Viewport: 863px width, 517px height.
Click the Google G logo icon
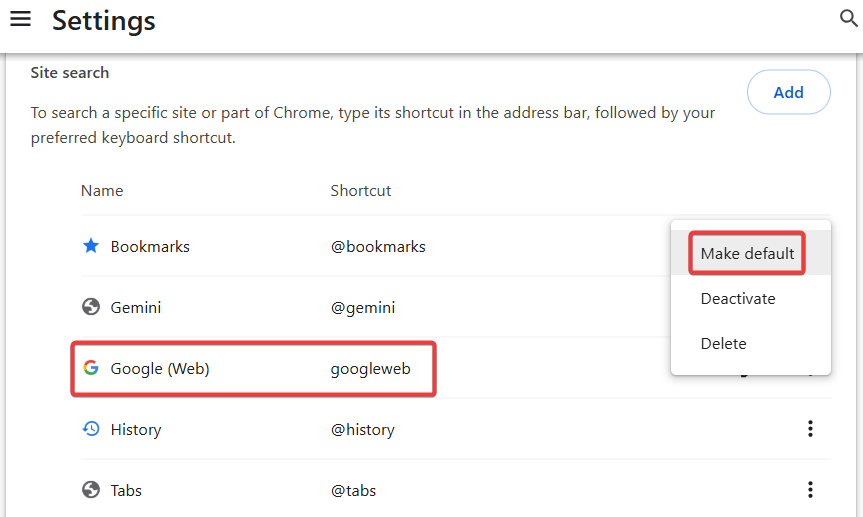point(91,368)
